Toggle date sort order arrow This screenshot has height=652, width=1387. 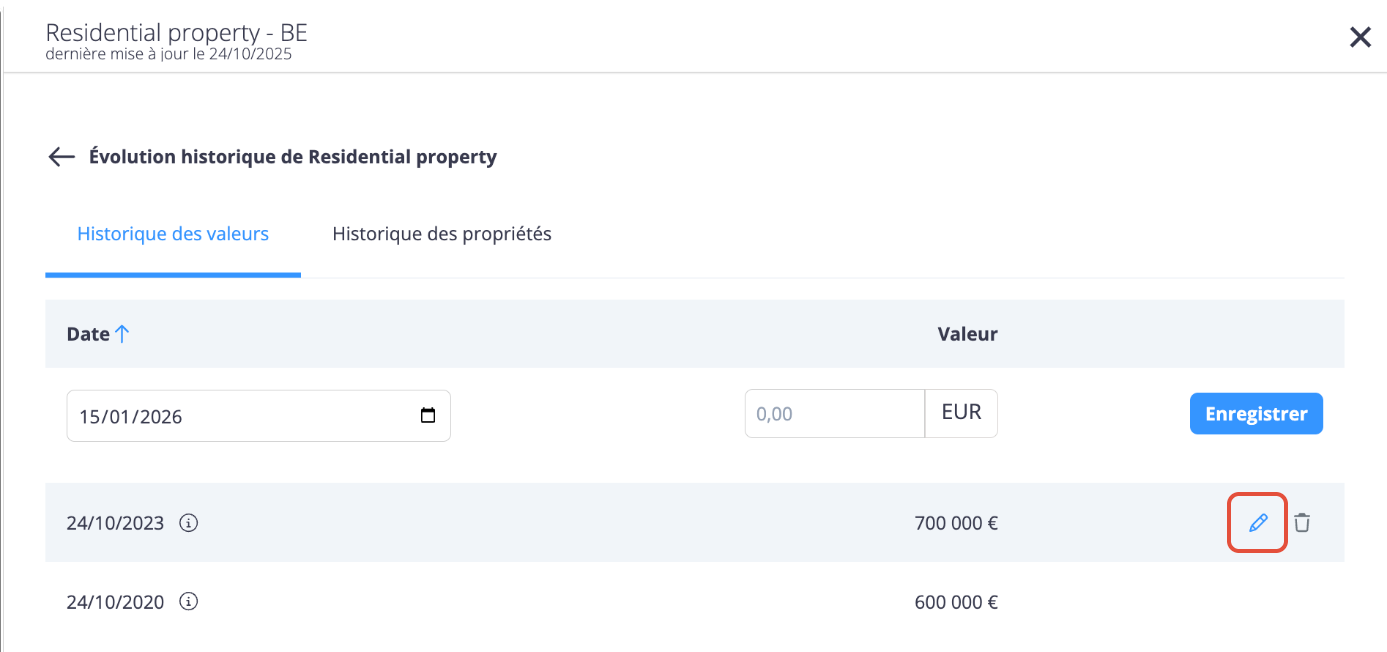click(x=122, y=334)
